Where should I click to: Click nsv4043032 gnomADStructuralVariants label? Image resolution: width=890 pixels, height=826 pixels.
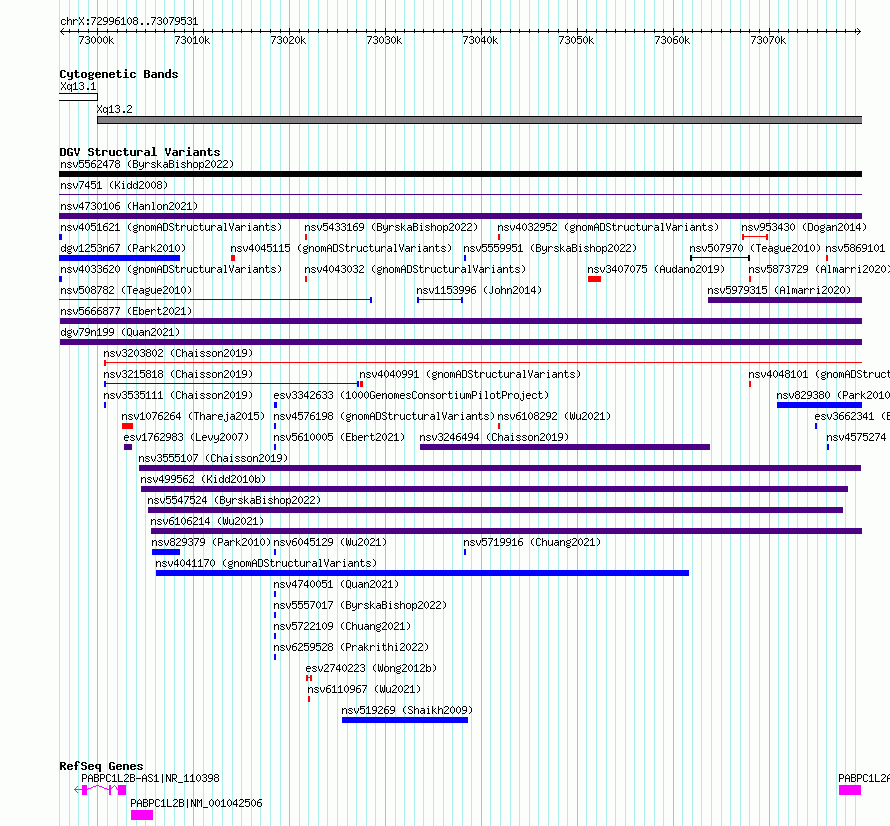click(x=415, y=269)
